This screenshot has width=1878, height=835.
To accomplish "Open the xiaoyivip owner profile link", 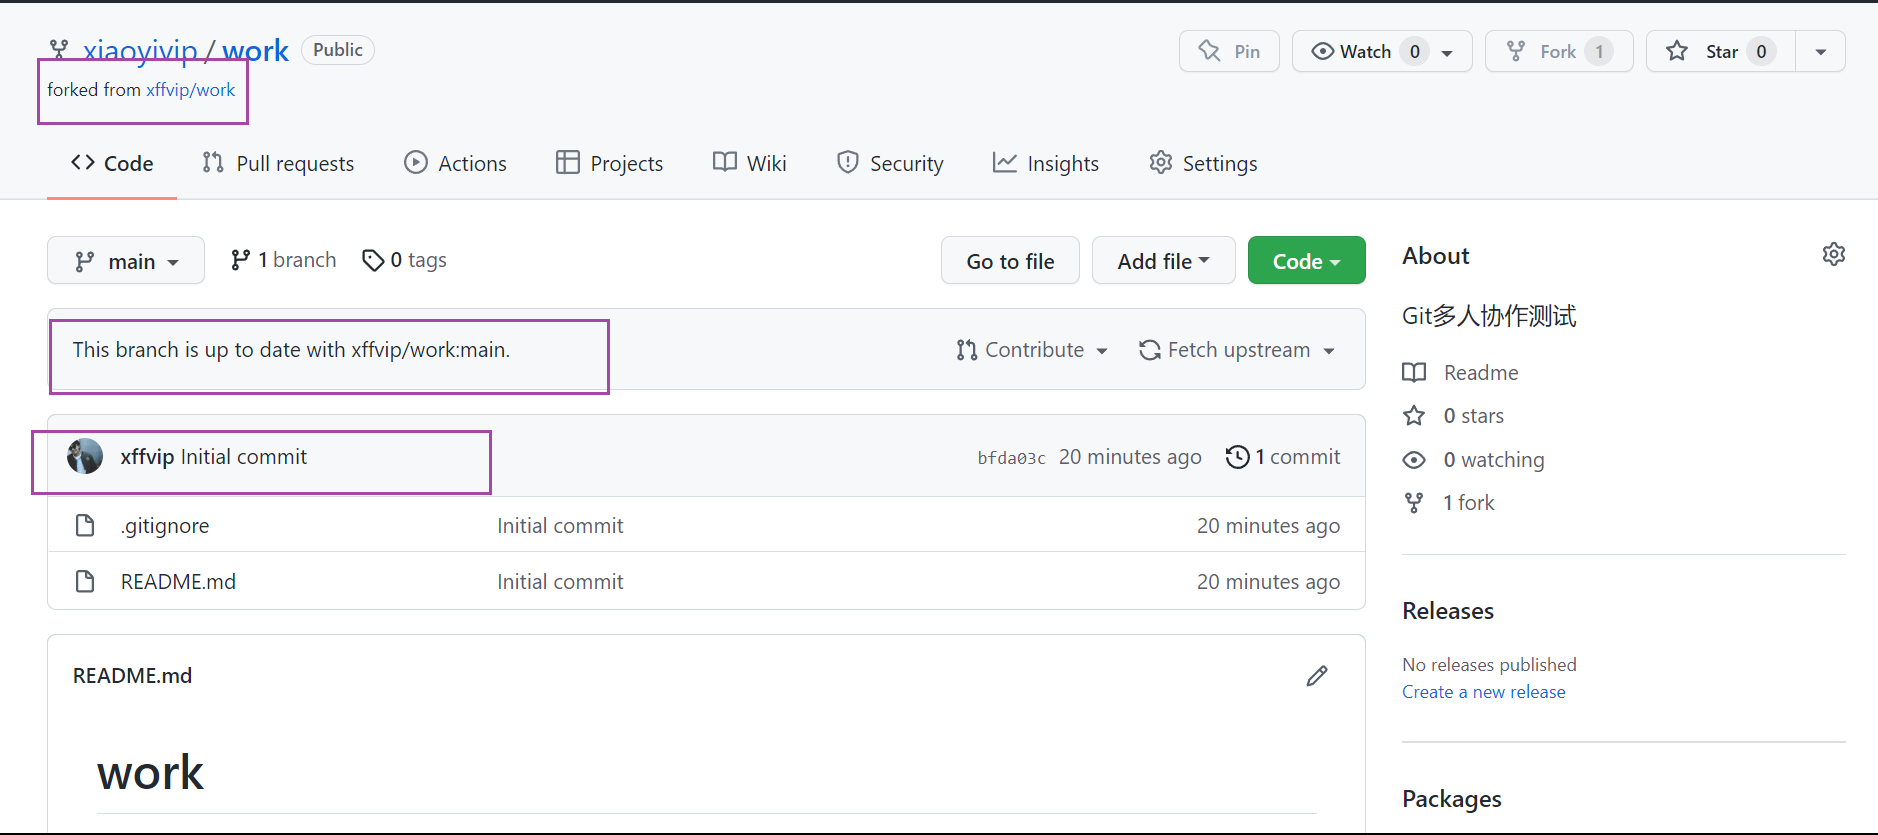I will click(x=140, y=50).
